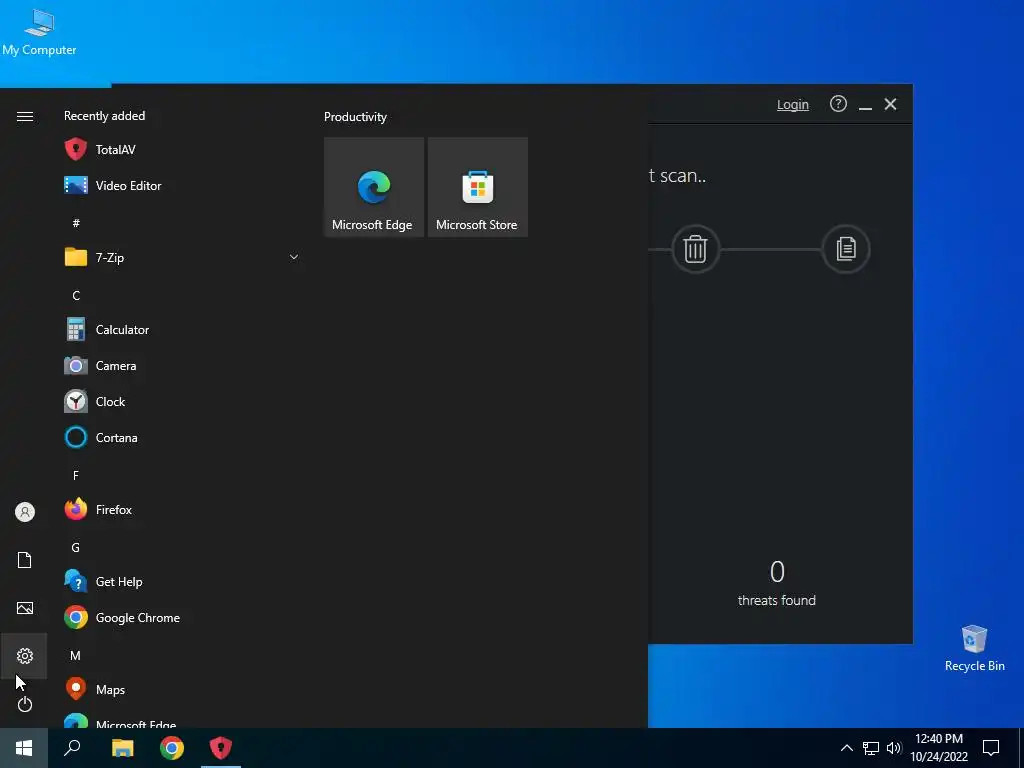1024x768 pixels.
Task: Open the volume tray icon
Action: tap(894, 748)
